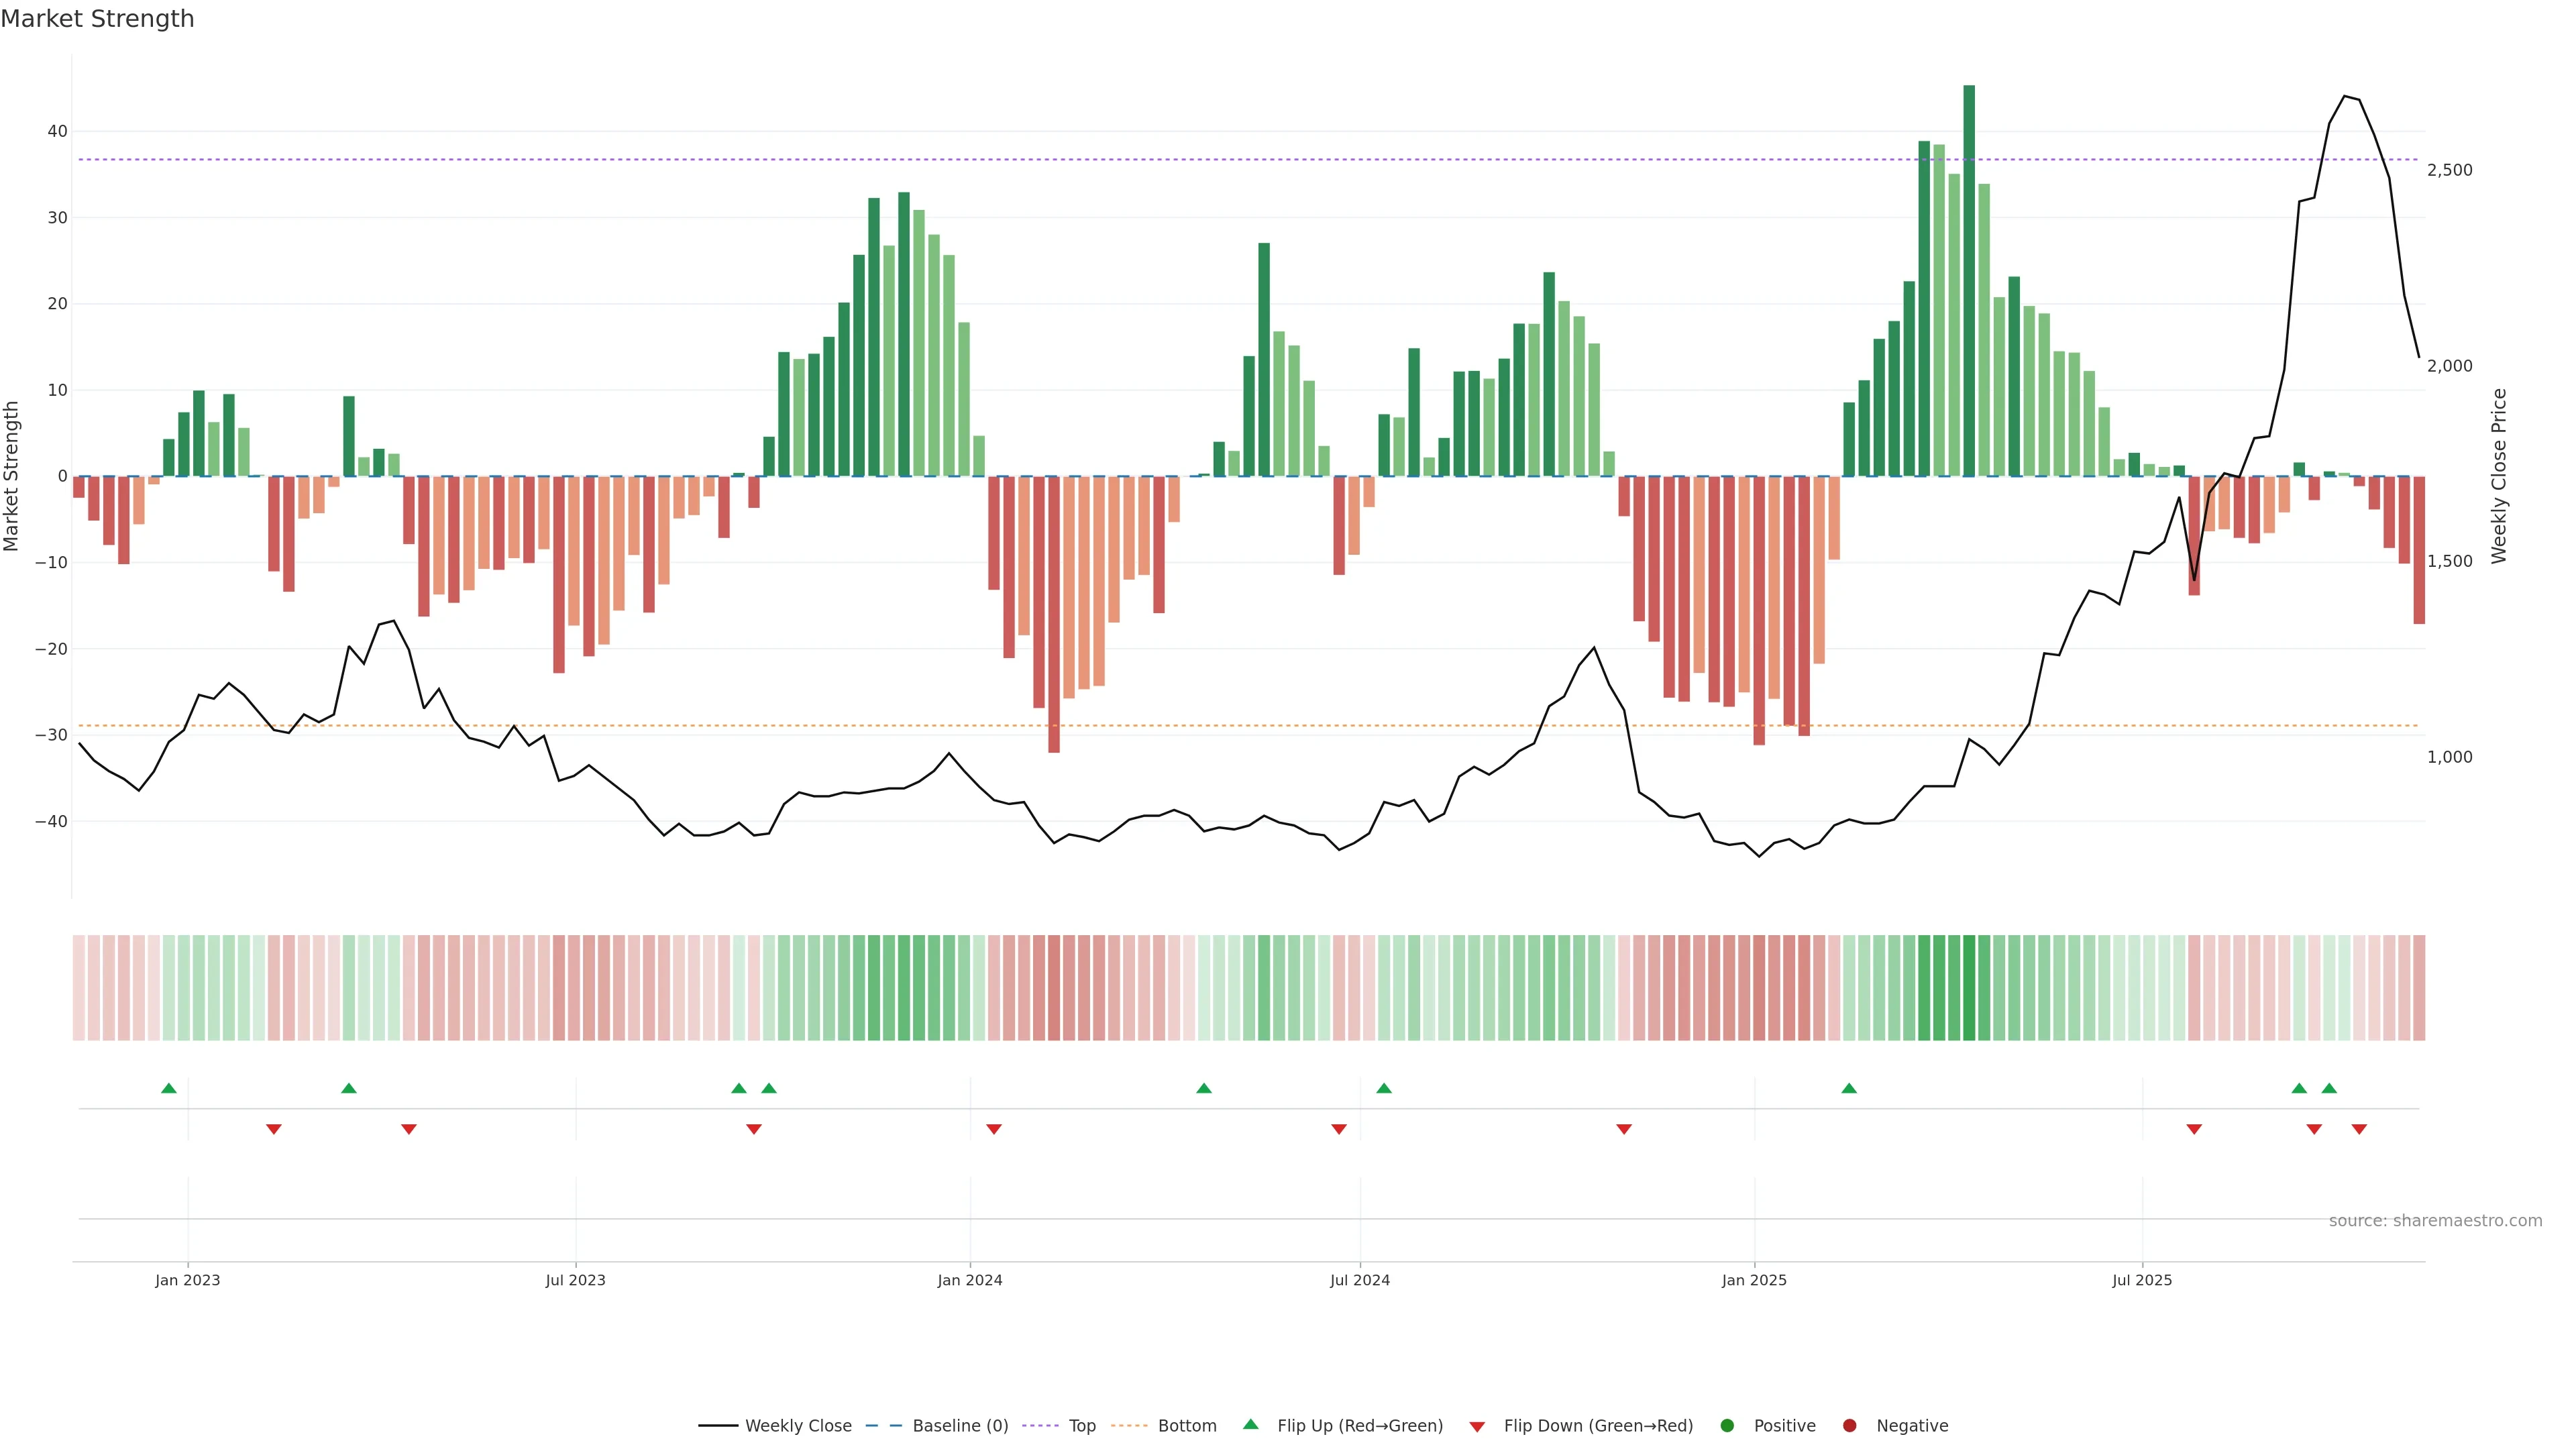Click the flip-up triangle just after Jul 2024
2576x1449 pixels.
click(x=1384, y=1088)
